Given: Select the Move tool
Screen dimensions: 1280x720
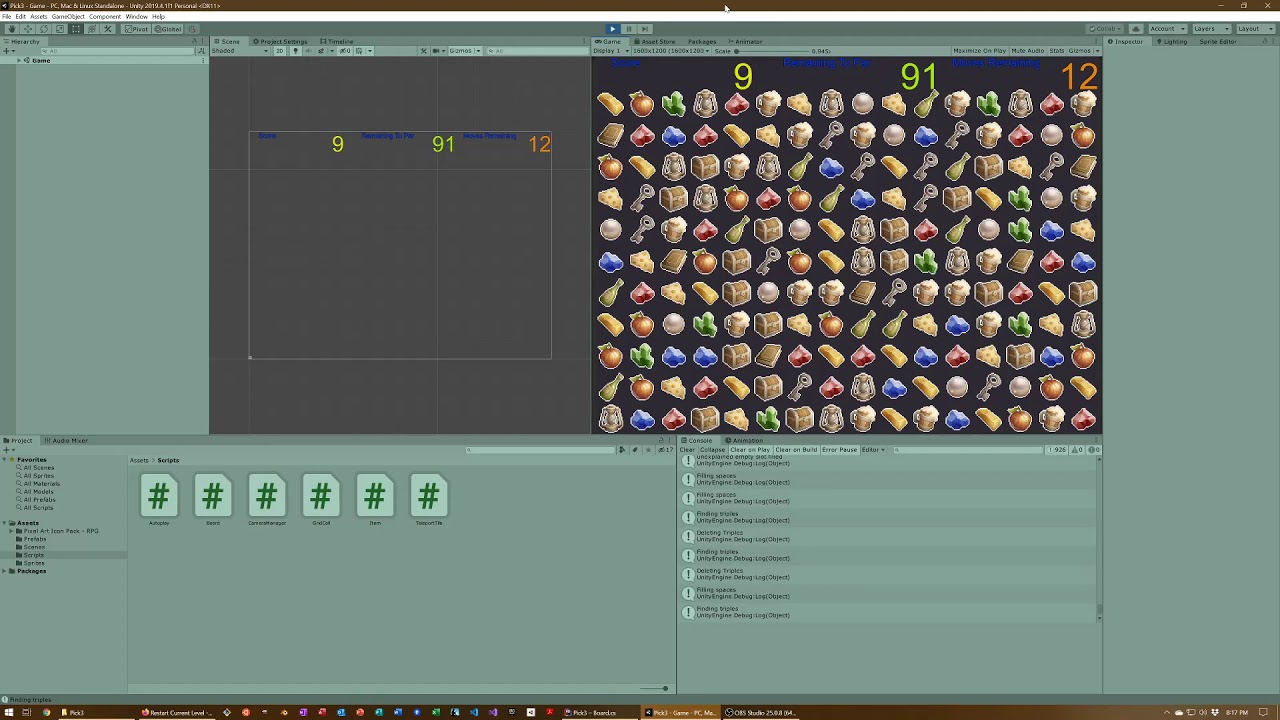Looking at the screenshot, I should pyautogui.click(x=27, y=29).
